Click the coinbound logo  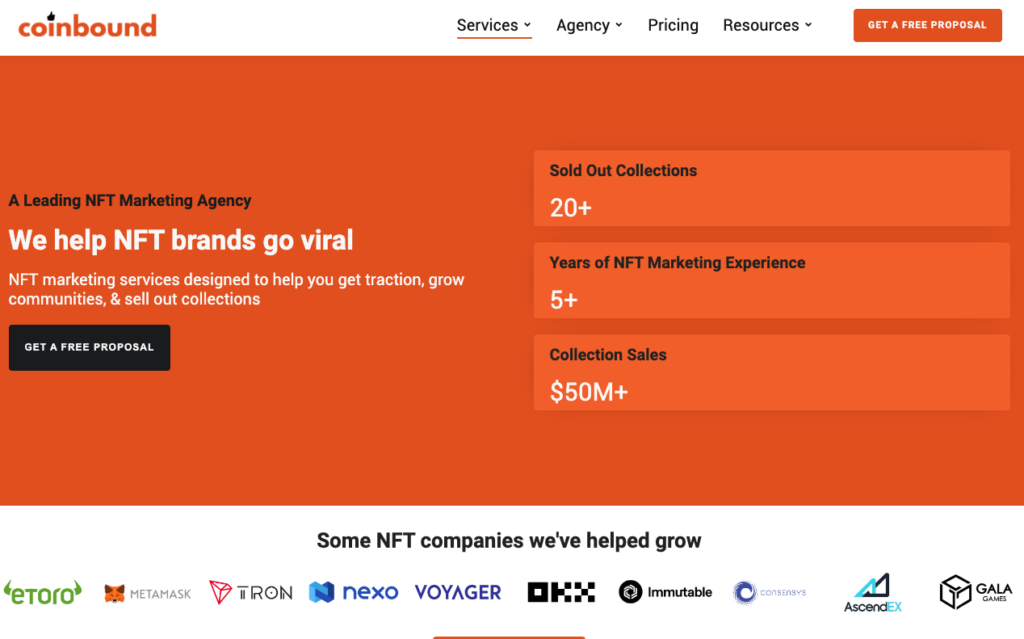pos(88,25)
